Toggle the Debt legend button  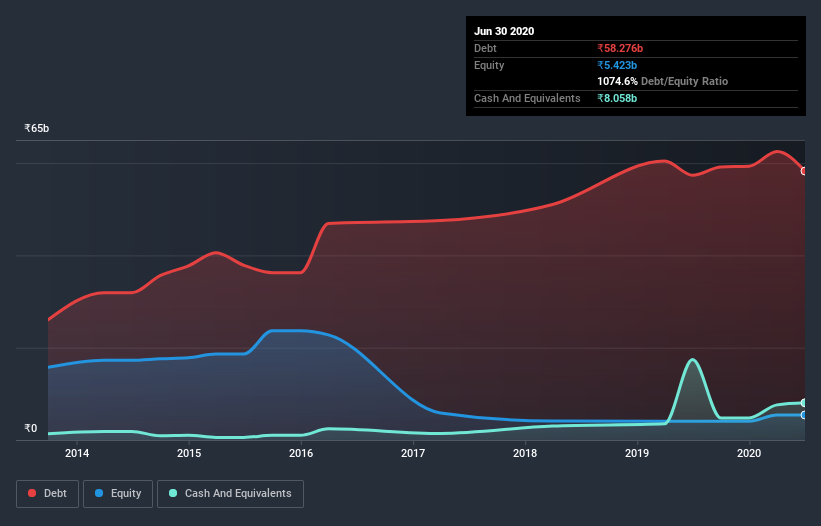(x=48, y=494)
